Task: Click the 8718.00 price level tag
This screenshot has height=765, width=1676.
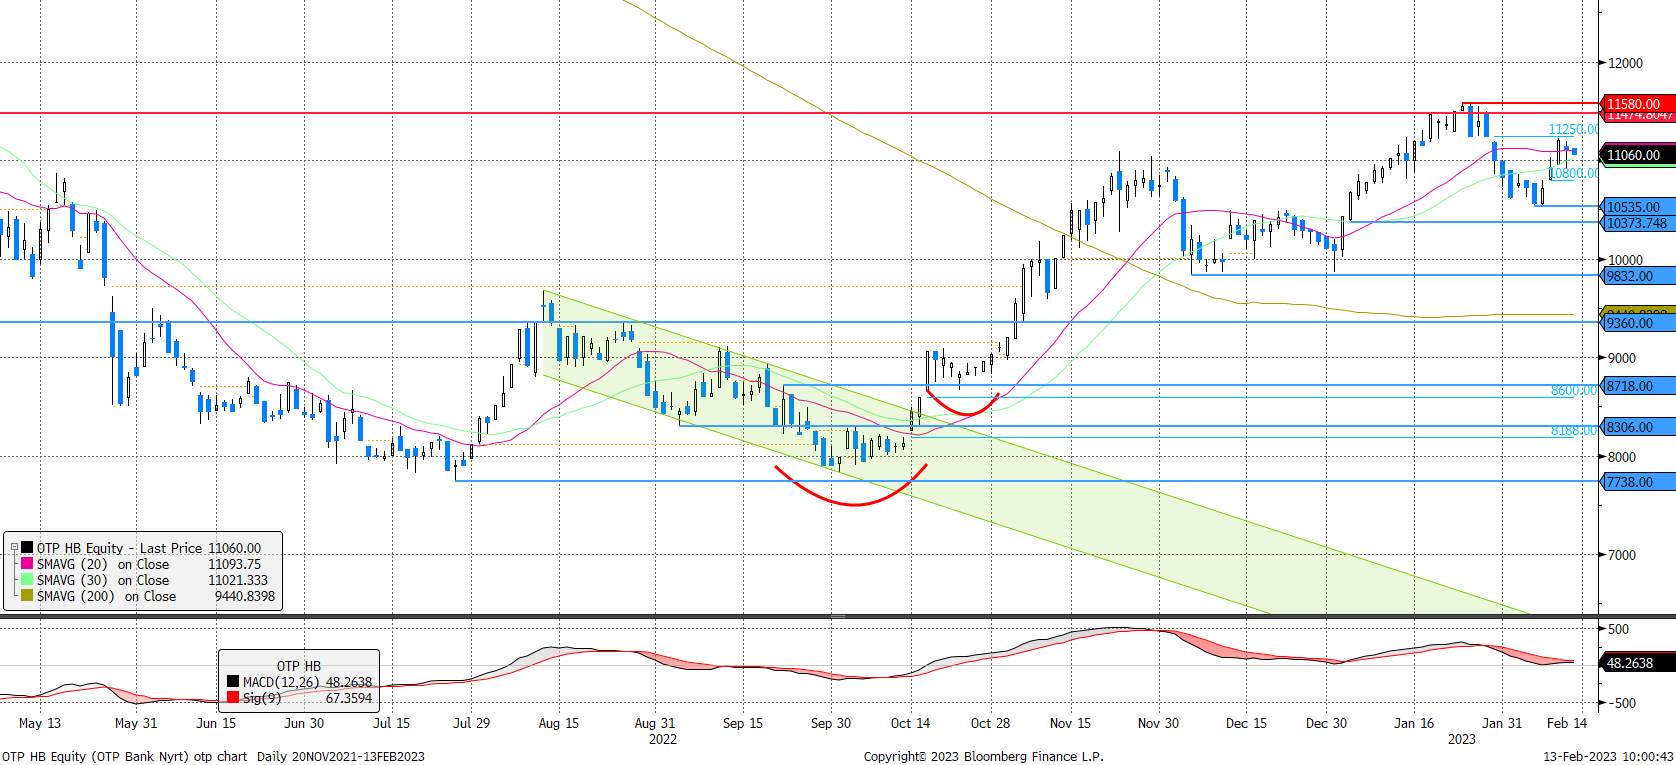Action: pos(1639,386)
